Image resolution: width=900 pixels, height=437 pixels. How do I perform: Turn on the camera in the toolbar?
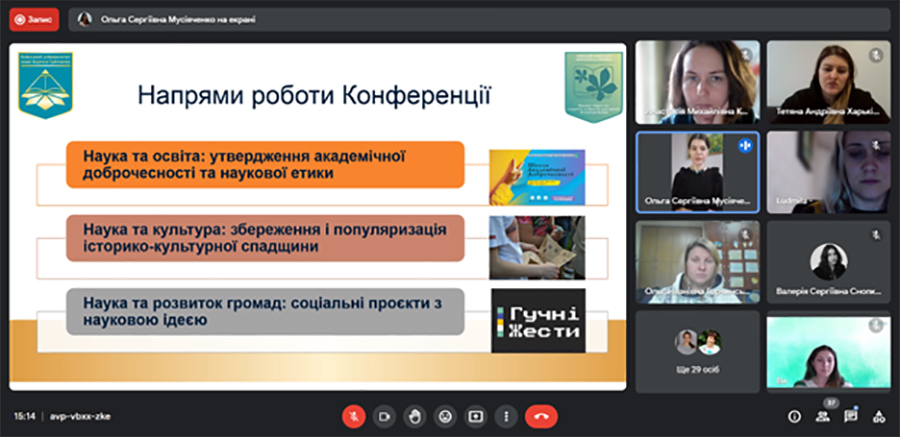click(x=384, y=417)
